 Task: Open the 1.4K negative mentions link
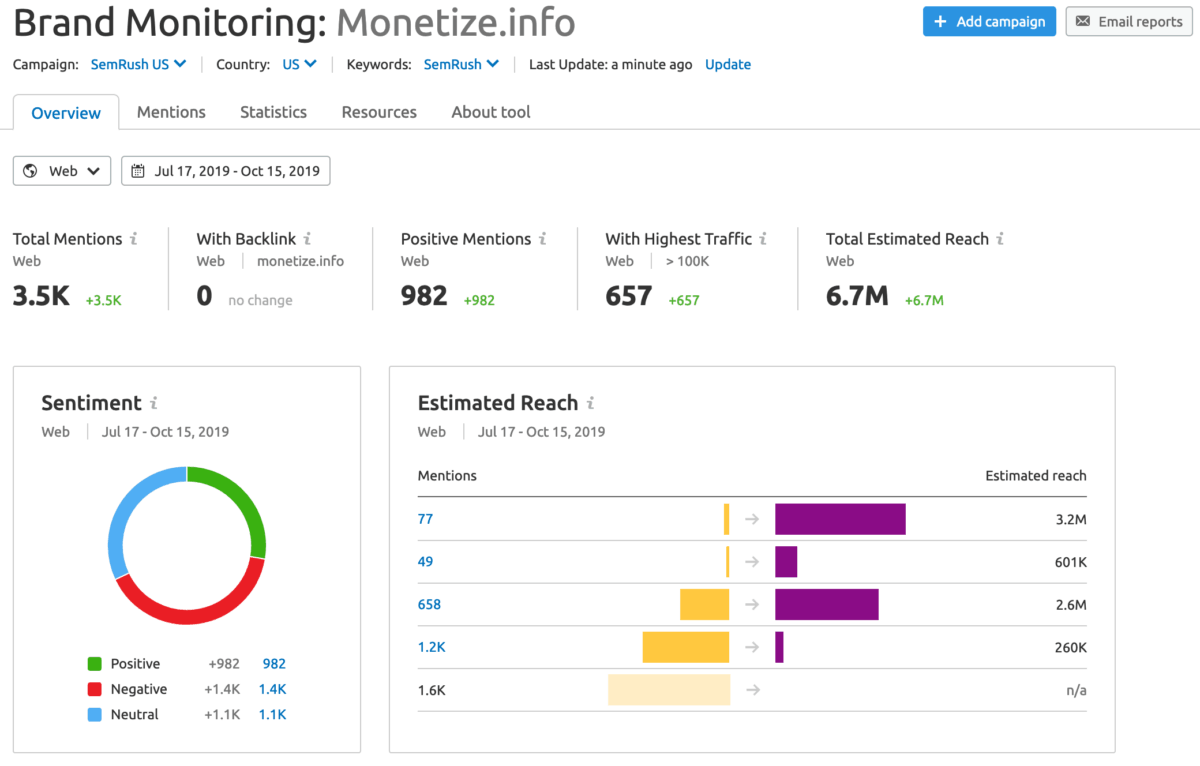point(273,689)
